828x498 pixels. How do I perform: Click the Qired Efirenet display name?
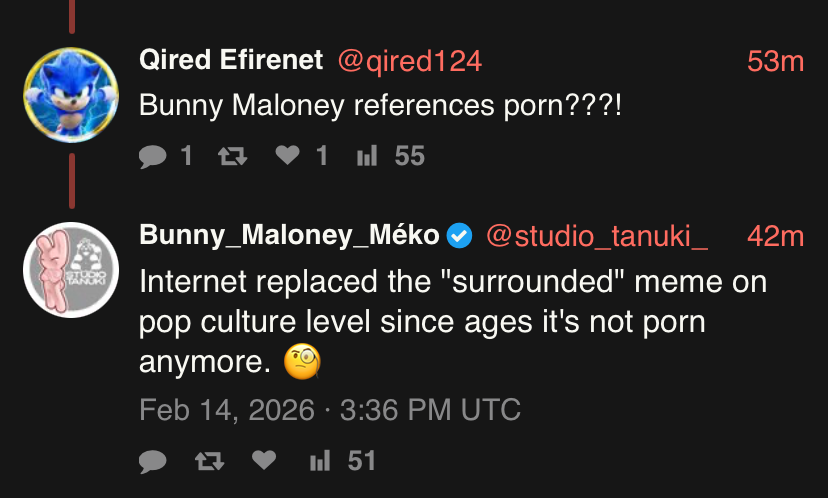[x=231, y=61]
